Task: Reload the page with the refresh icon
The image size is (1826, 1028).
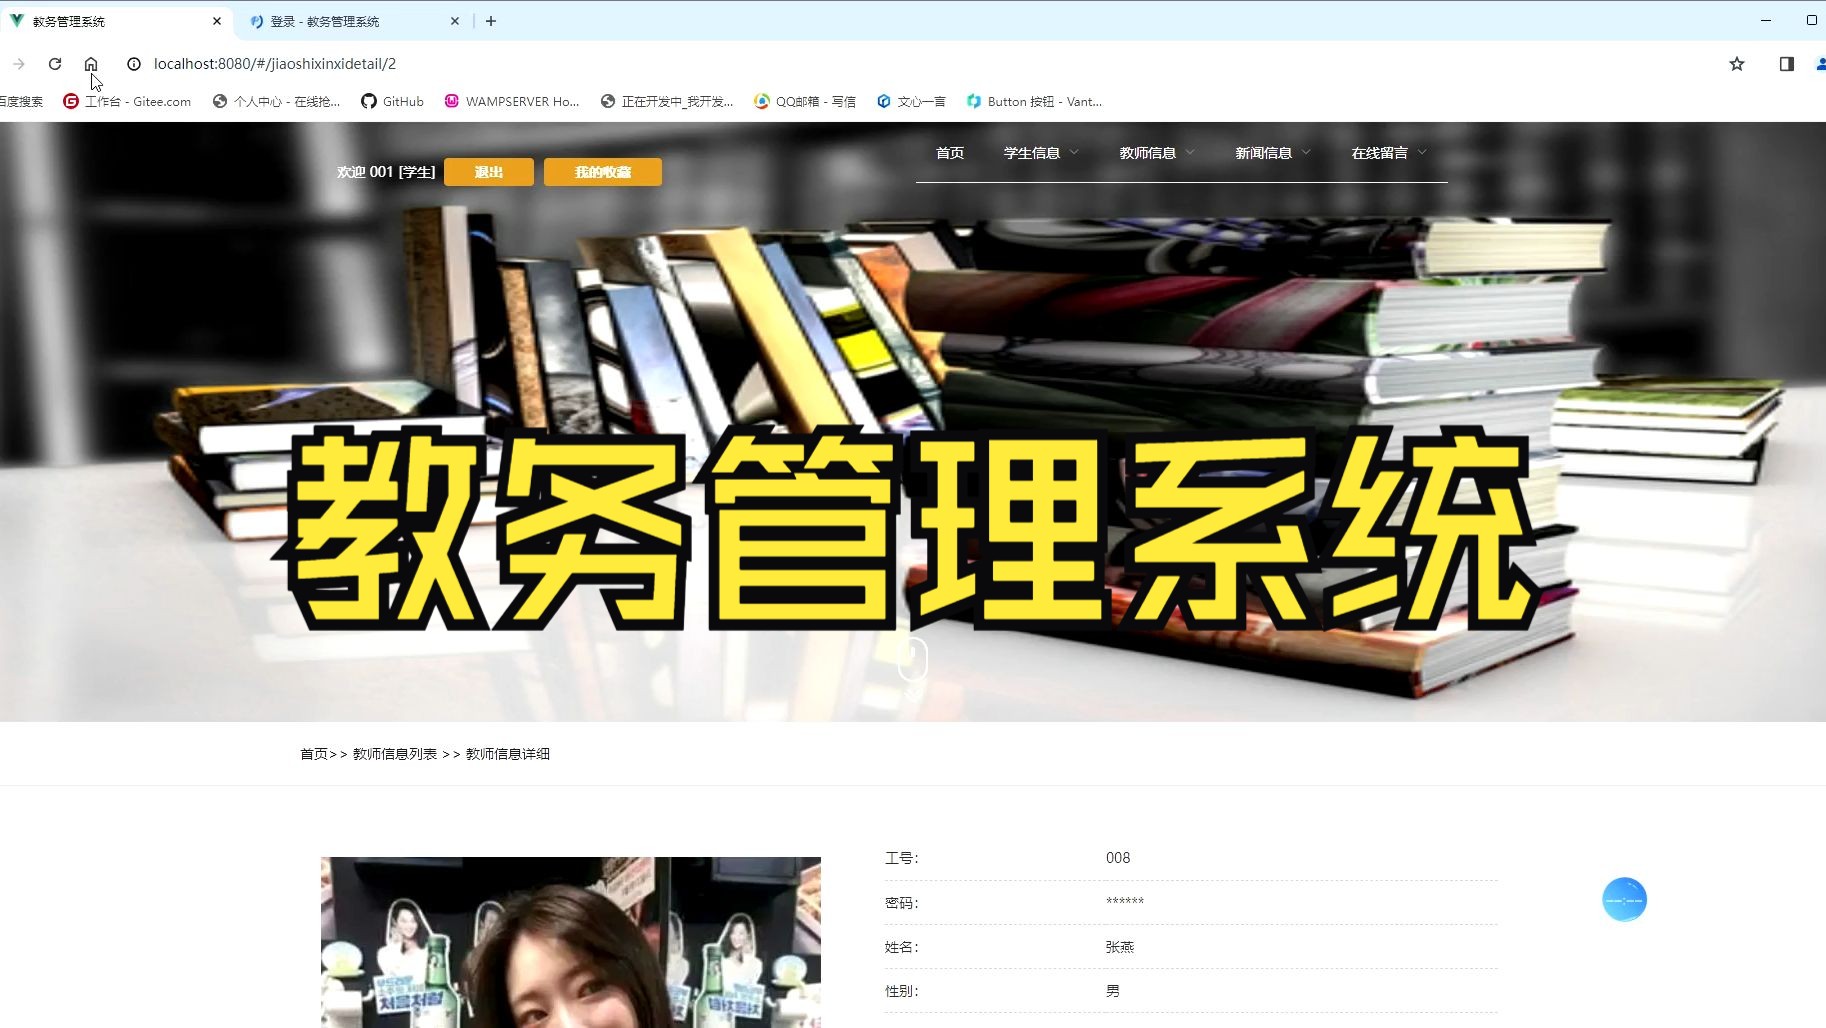Action: (x=55, y=64)
